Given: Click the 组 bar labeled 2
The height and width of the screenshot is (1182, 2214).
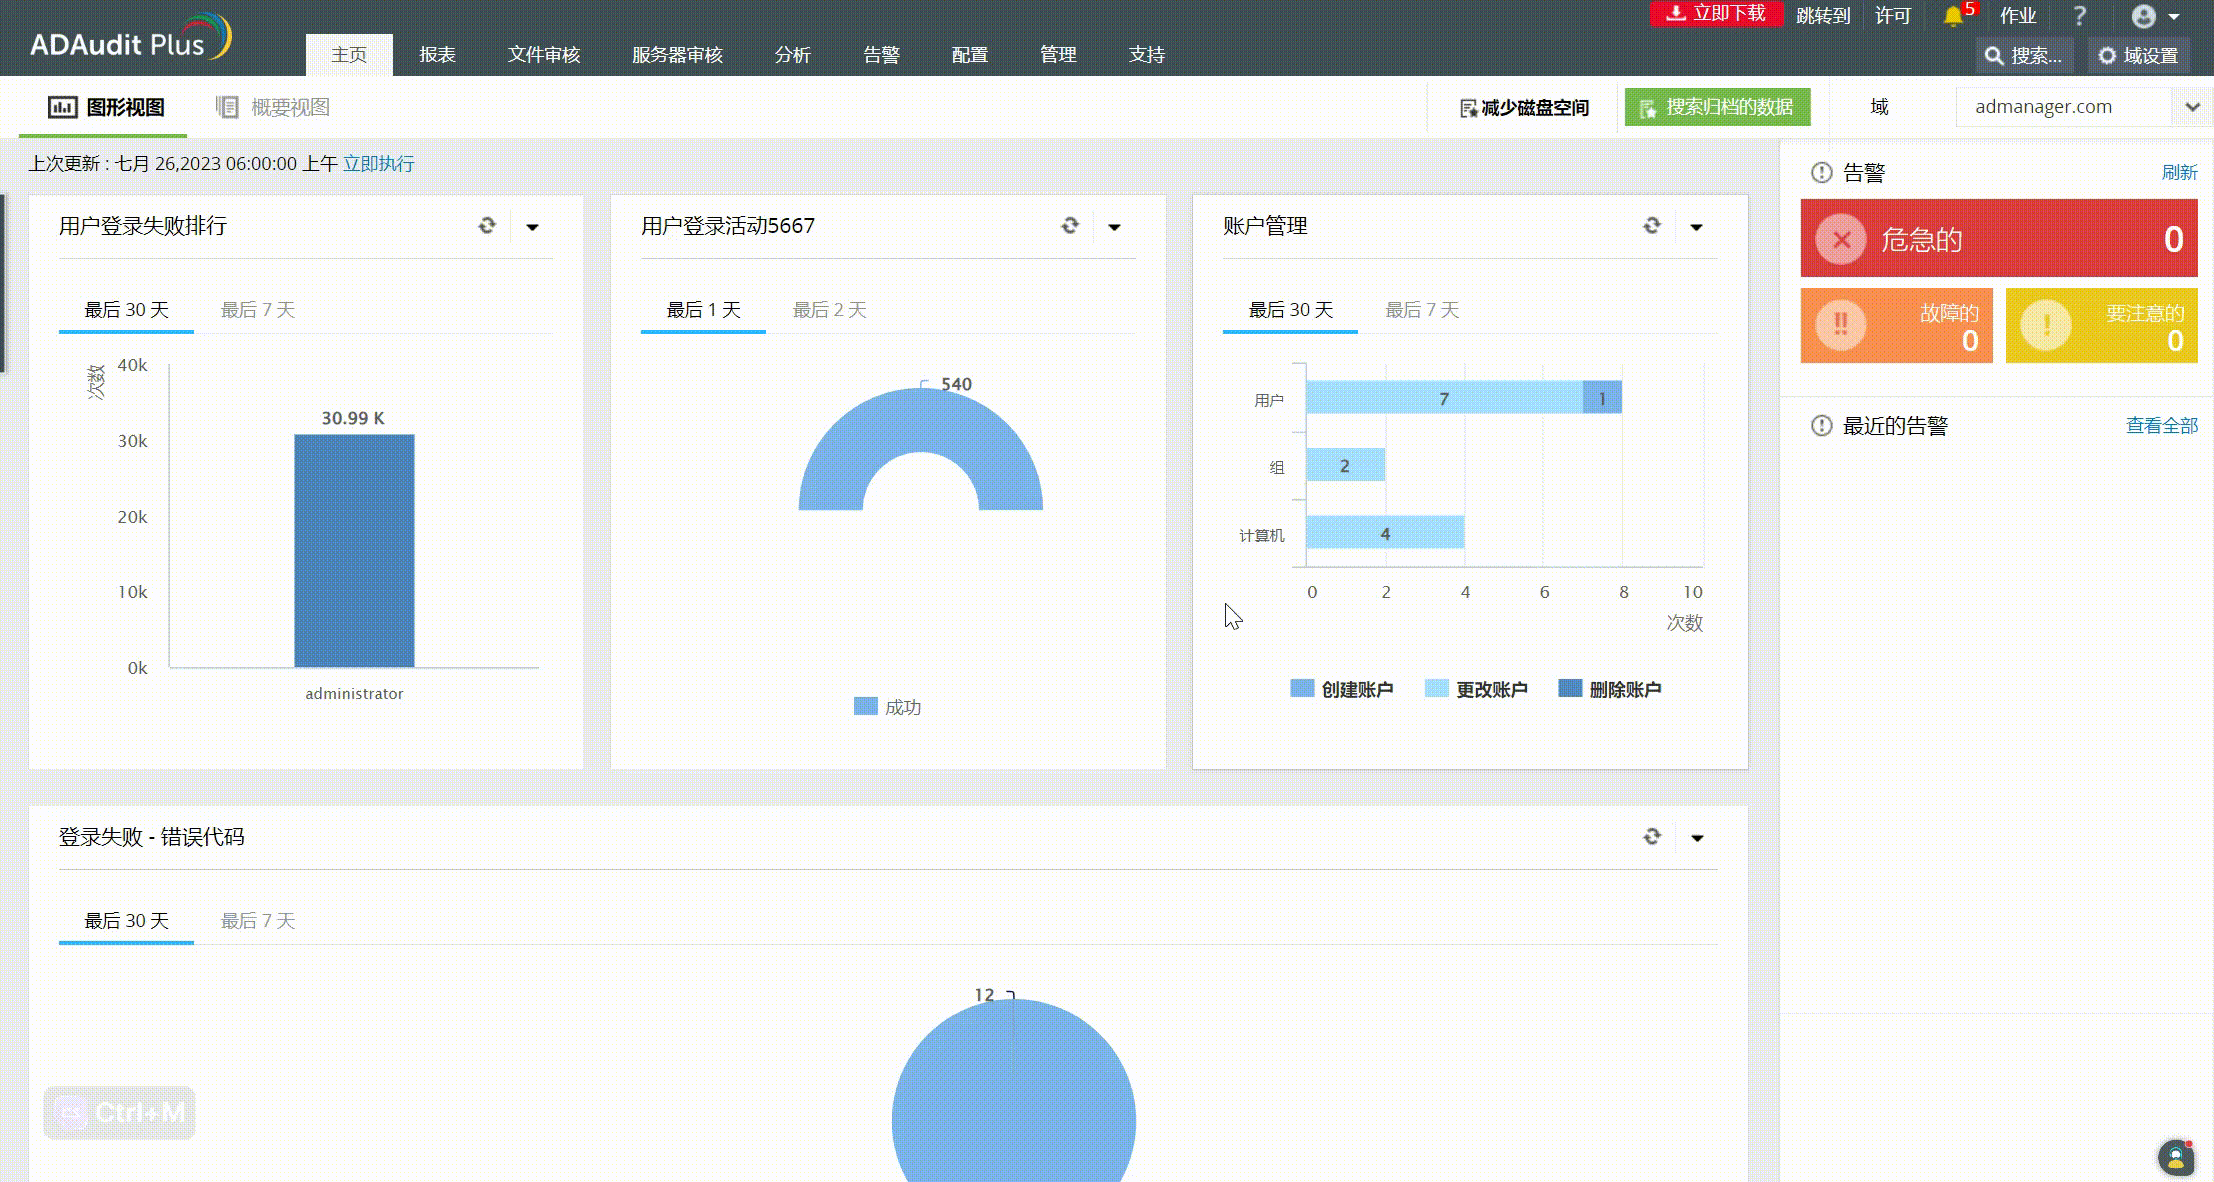Looking at the screenshot, I should tap(1345, 465).
